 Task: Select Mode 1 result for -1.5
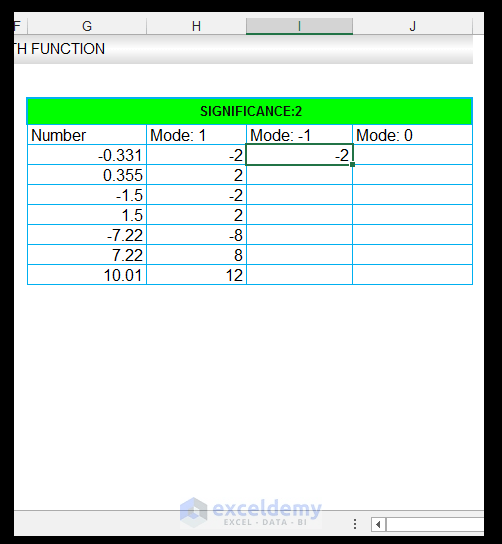(196, 195)
